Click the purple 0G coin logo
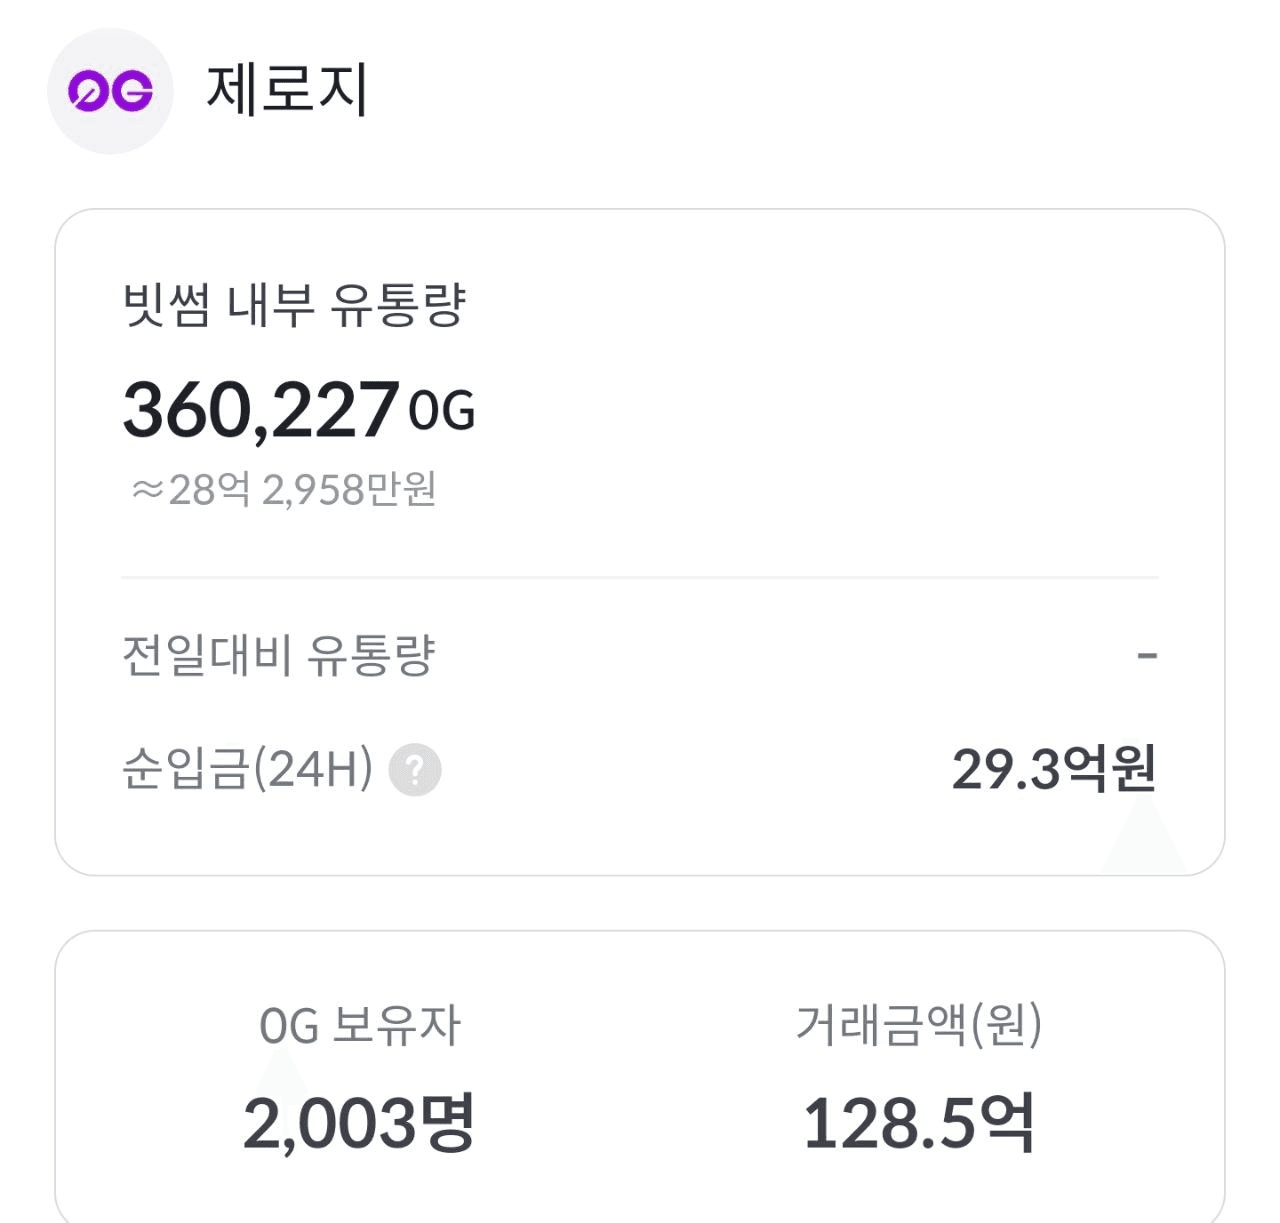1280x1223 pixels. click(110, 91)
